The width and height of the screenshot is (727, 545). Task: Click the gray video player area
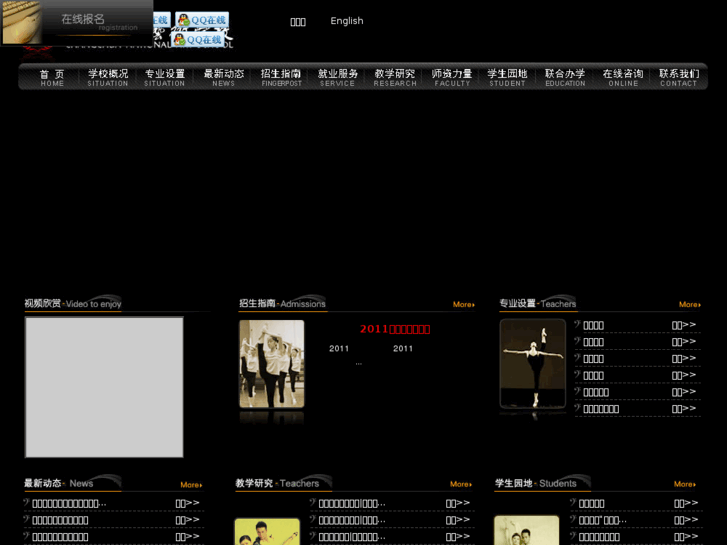(104, 387)
